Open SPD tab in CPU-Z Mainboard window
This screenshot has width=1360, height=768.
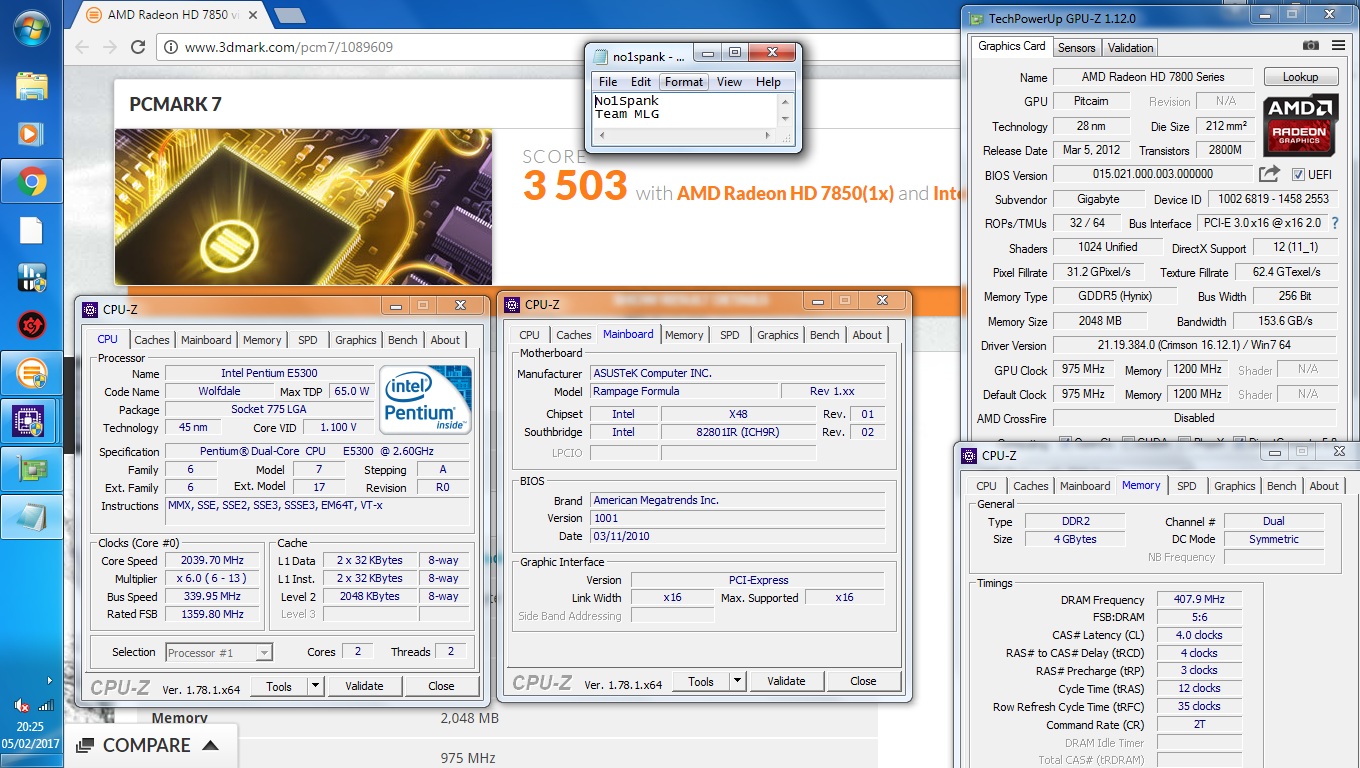730,335
